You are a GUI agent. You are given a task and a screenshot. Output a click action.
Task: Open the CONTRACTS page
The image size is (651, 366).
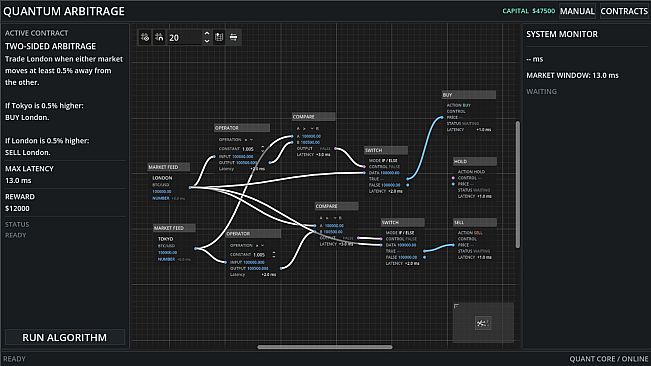(624, 11)
